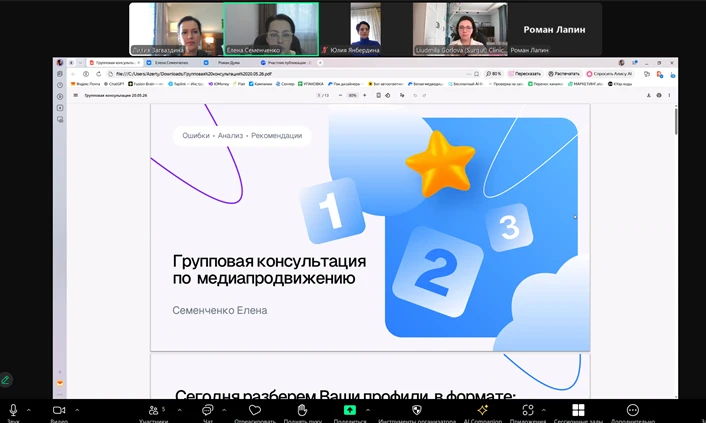The height and width of the screenshot is (423, 706).
Task: Click the 80 % zoom indicator in address bar
Action: [x=493, y=74]
